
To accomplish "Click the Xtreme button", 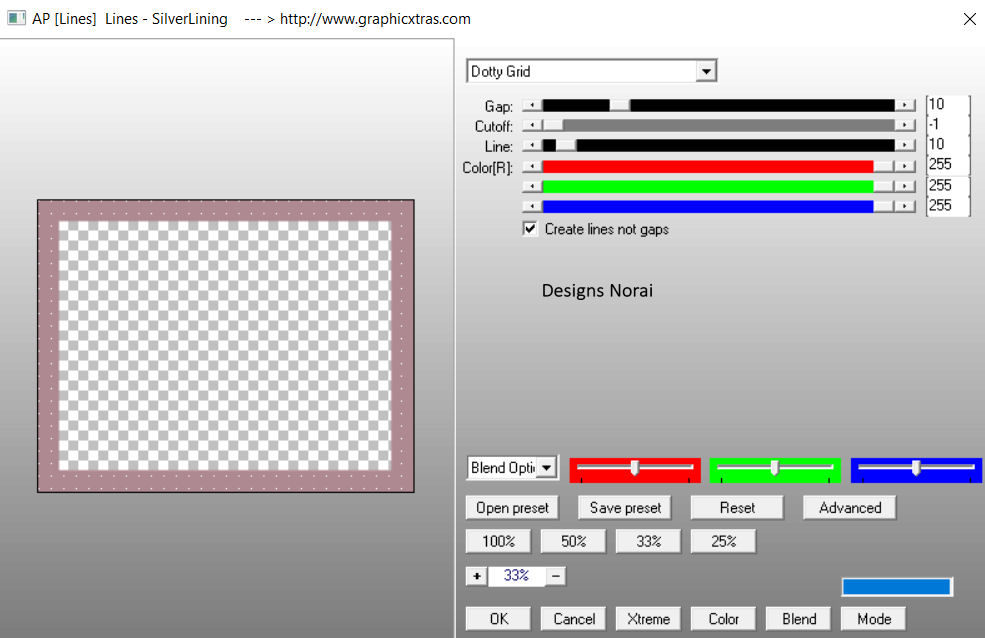I will (648, 619).
